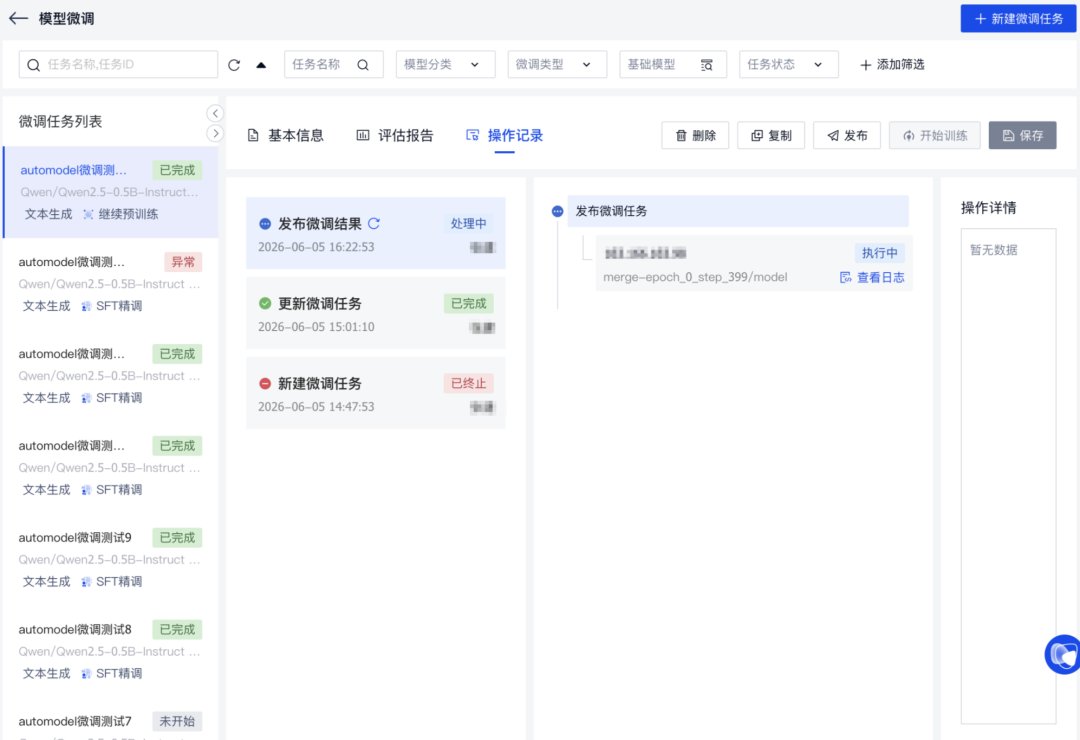Open the 任务状态 dropdown

click(x=789, y=64)
